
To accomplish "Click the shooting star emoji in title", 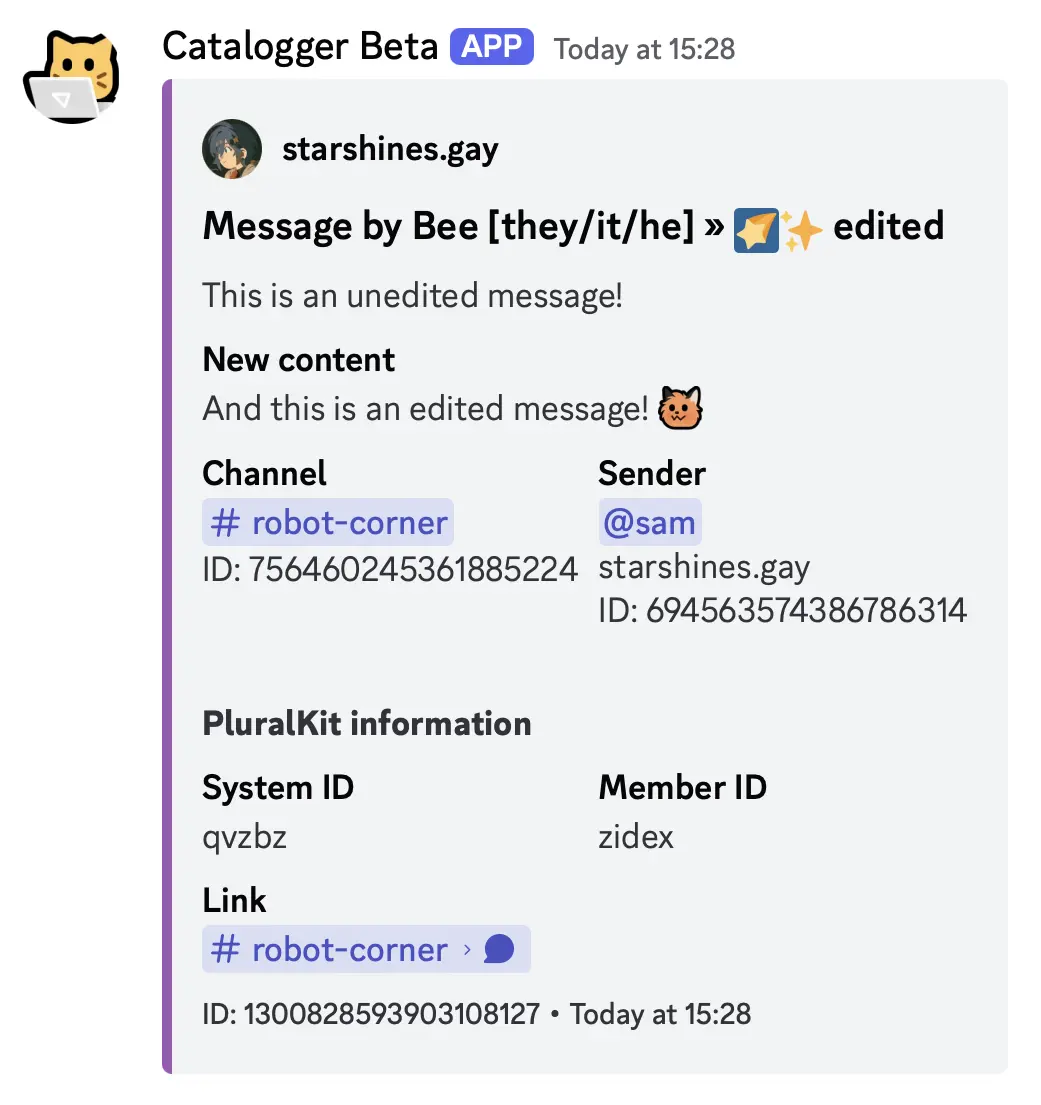I will coord(756,228).
